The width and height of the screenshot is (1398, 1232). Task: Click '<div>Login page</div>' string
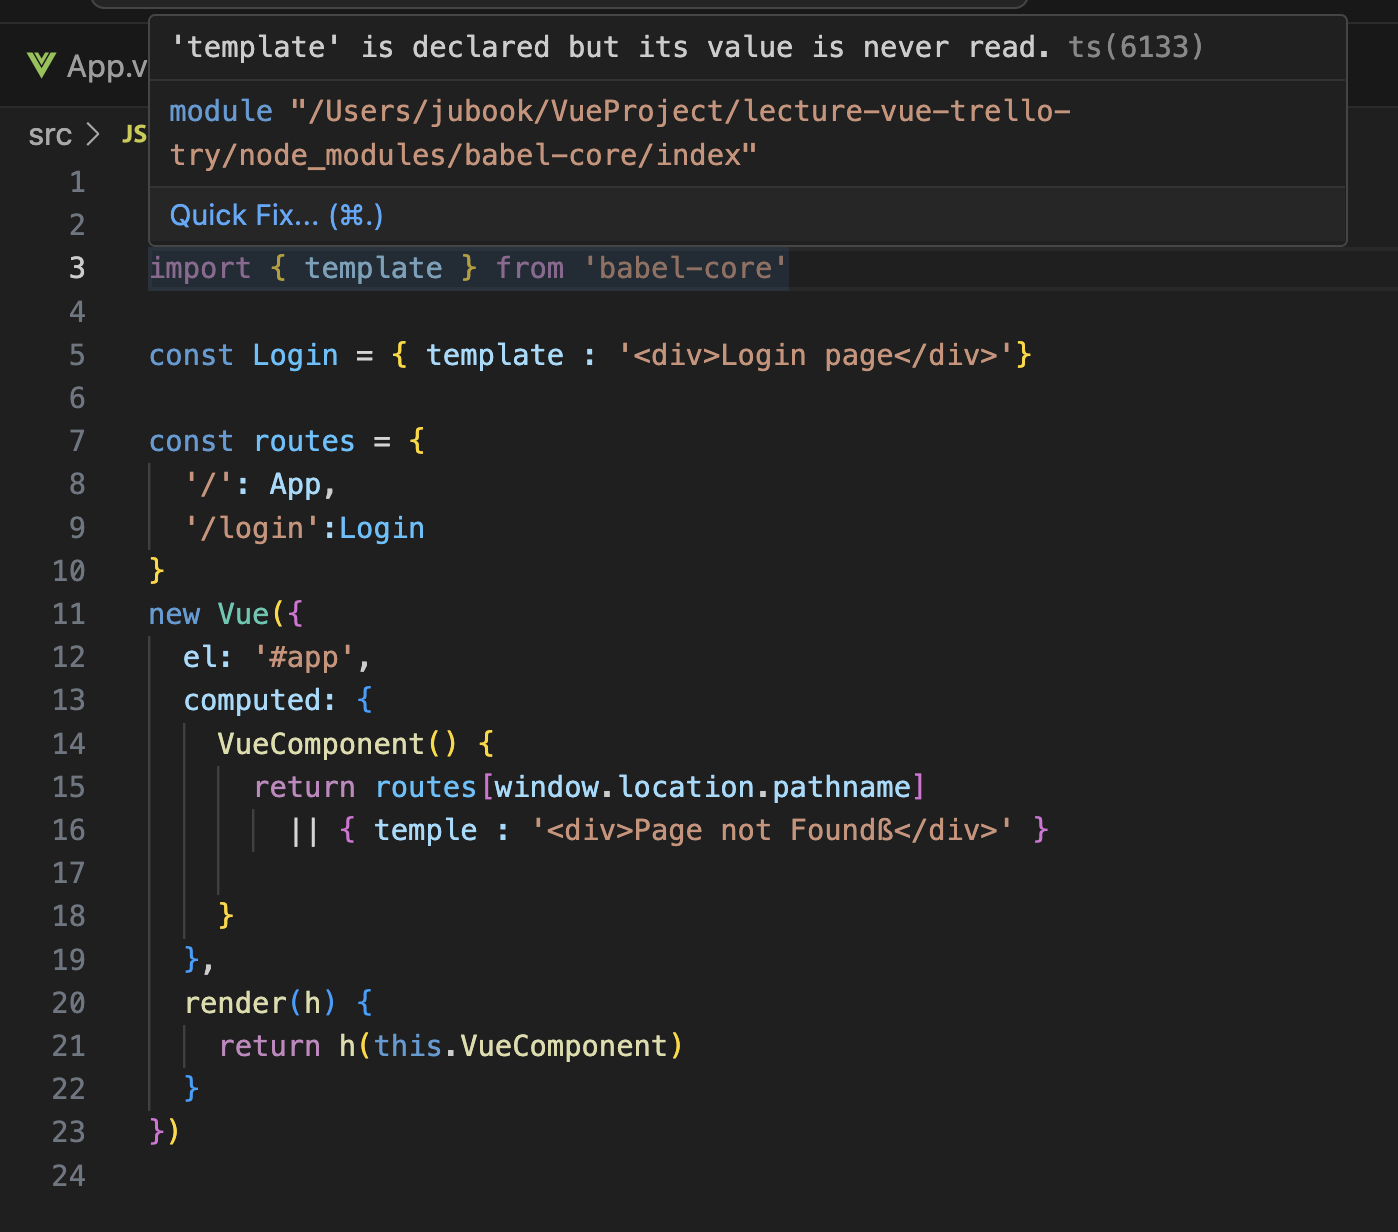(816, 355)
